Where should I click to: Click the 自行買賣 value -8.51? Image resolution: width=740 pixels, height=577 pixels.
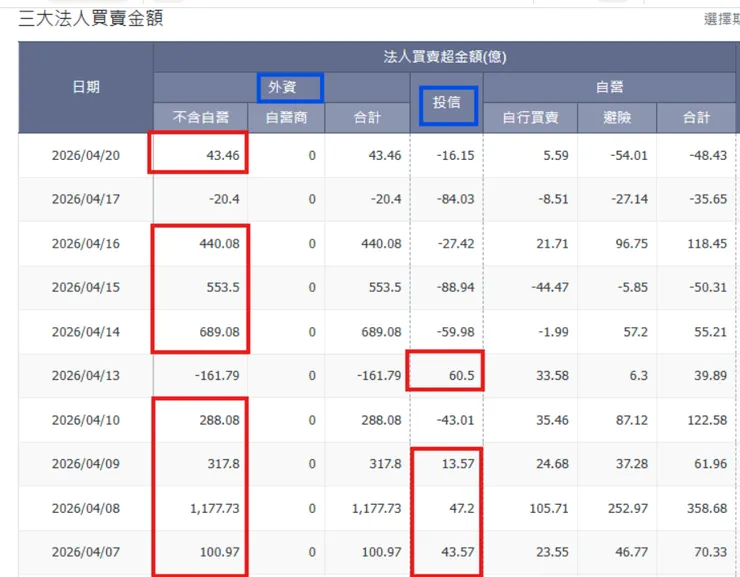tap(554, 199)
